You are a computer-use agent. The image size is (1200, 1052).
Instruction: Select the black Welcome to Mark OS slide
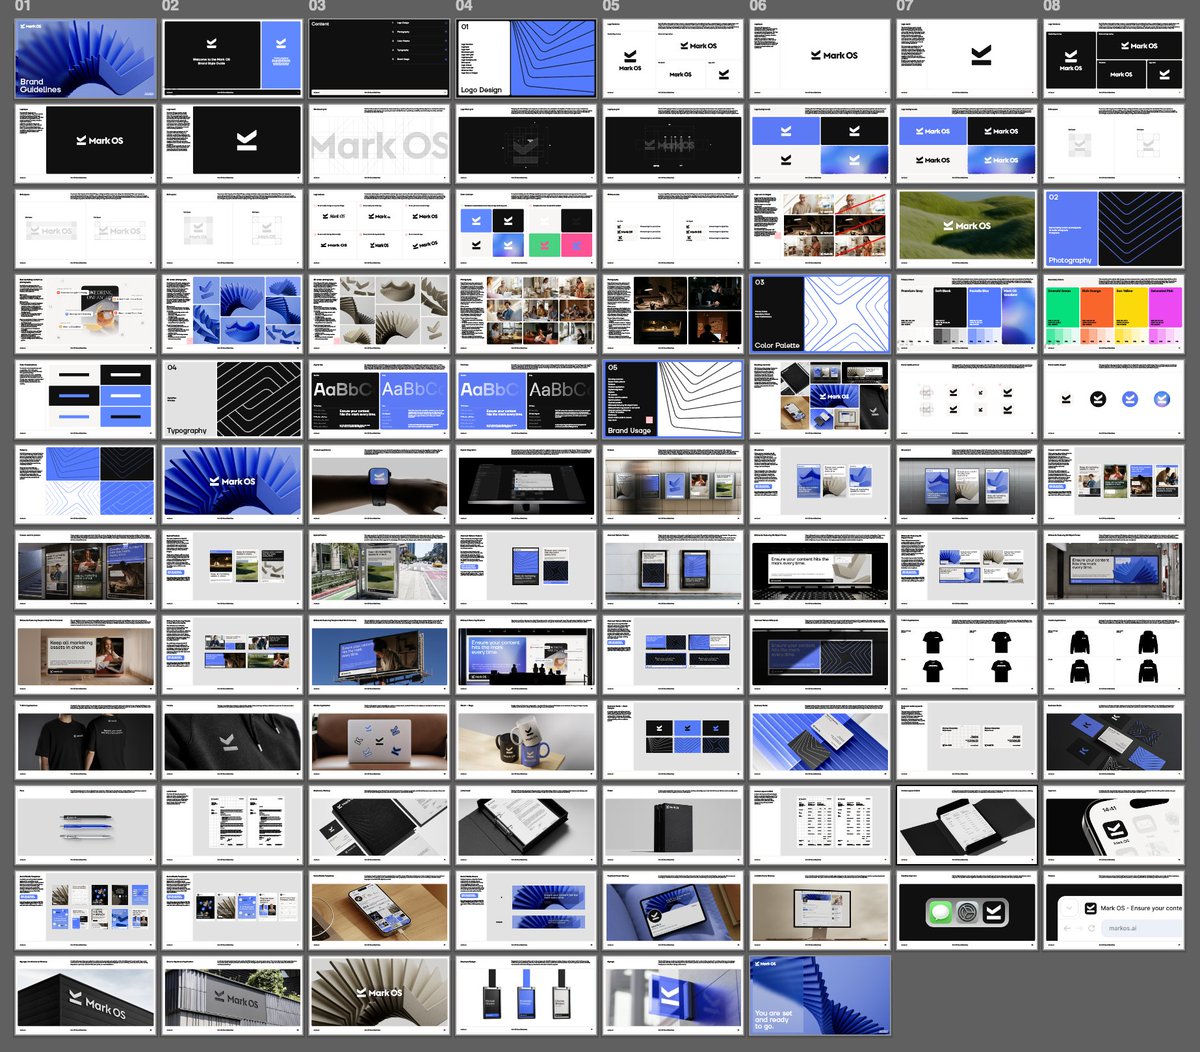pyautogui.click(x=232, y=59)
